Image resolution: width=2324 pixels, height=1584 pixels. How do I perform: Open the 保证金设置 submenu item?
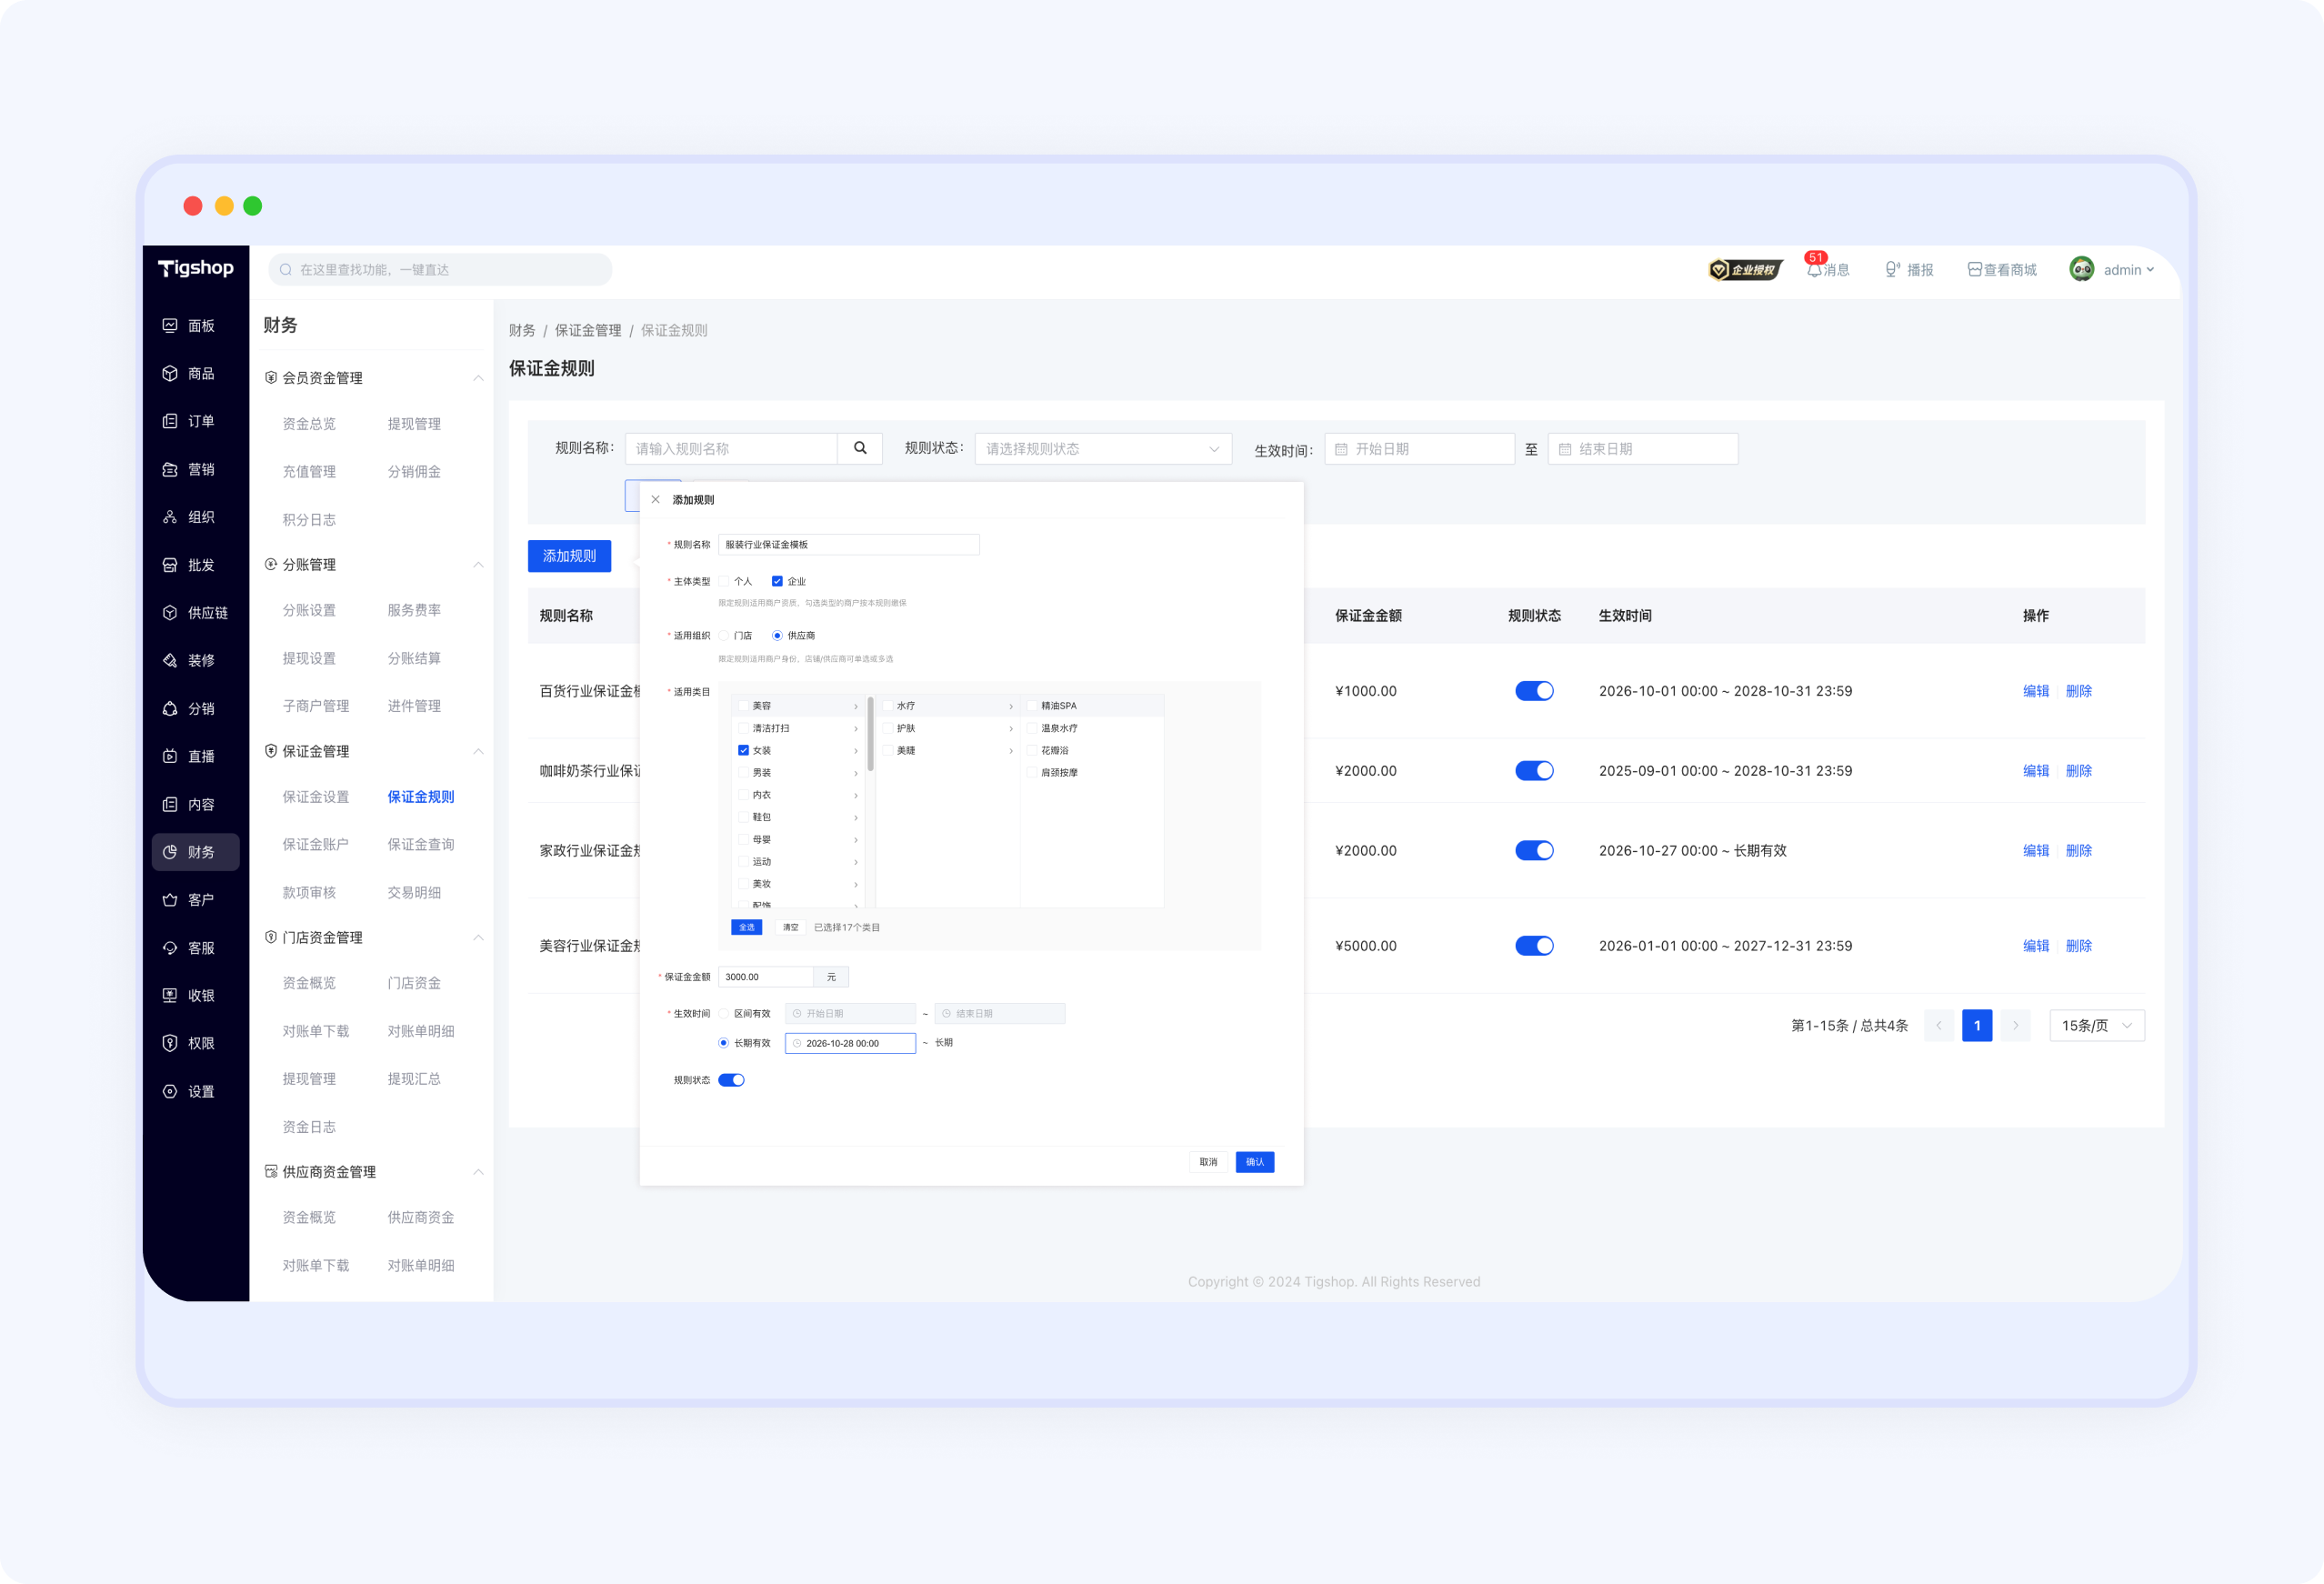(x=316, y=797)
